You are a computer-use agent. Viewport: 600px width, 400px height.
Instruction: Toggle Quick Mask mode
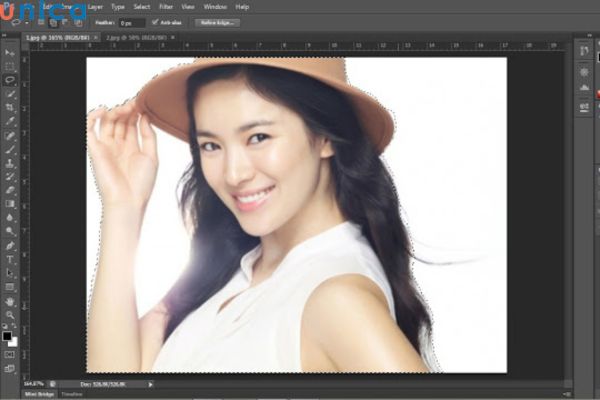10,353
